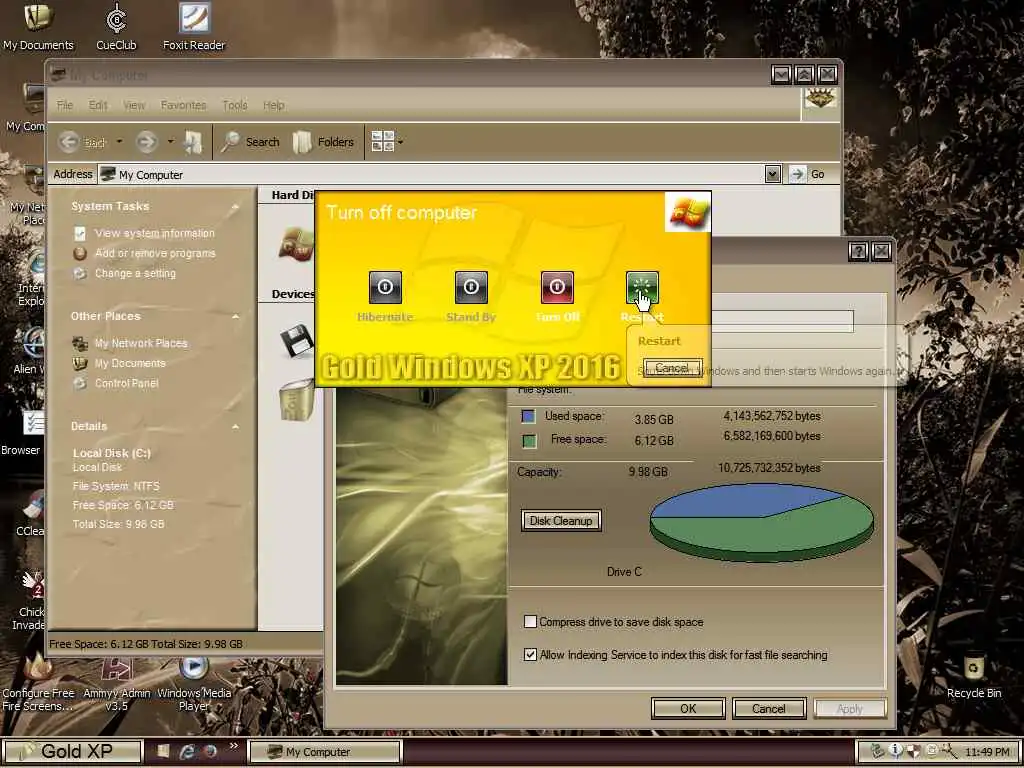Check Compress drive to save disk space
The height and width of the screenshot is (768, 1024).
(x=530, y=622)
